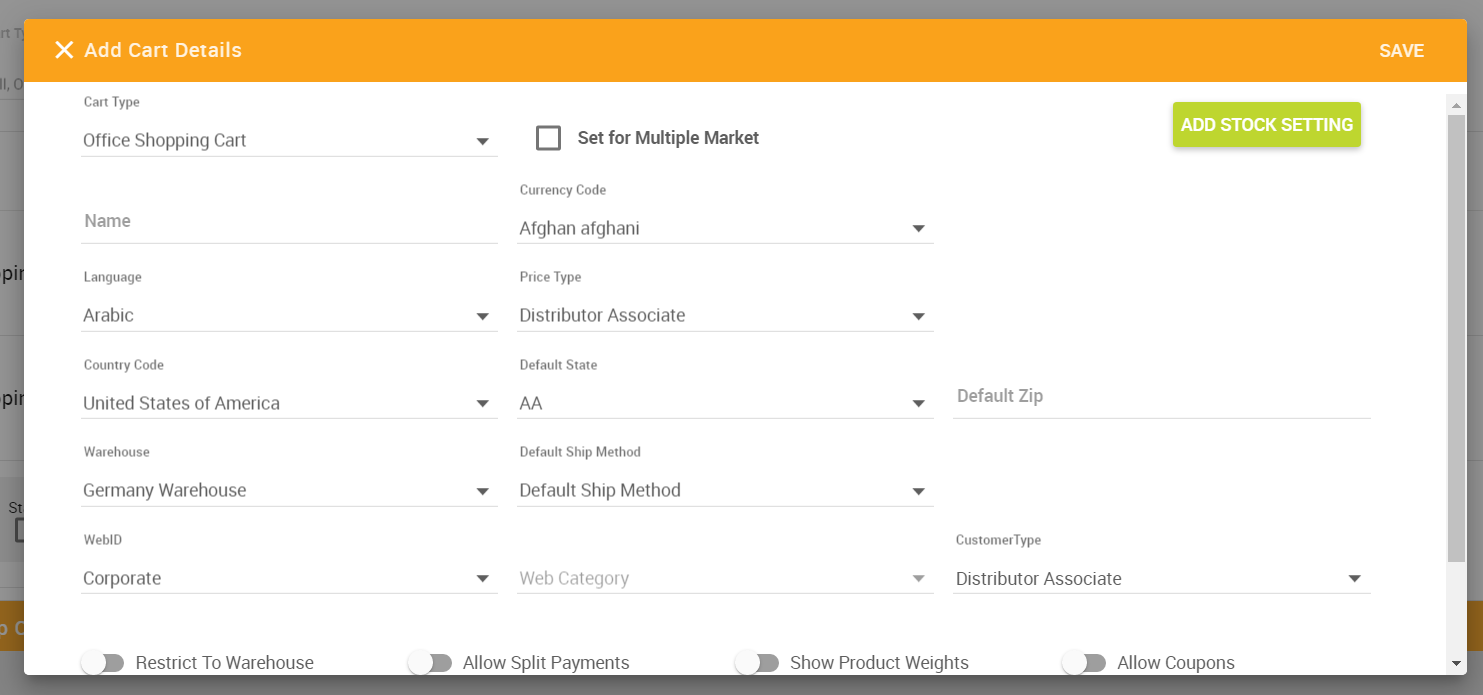Enable the Allow Coupons toggle

pyautogui.click(x=1084, y=663)
